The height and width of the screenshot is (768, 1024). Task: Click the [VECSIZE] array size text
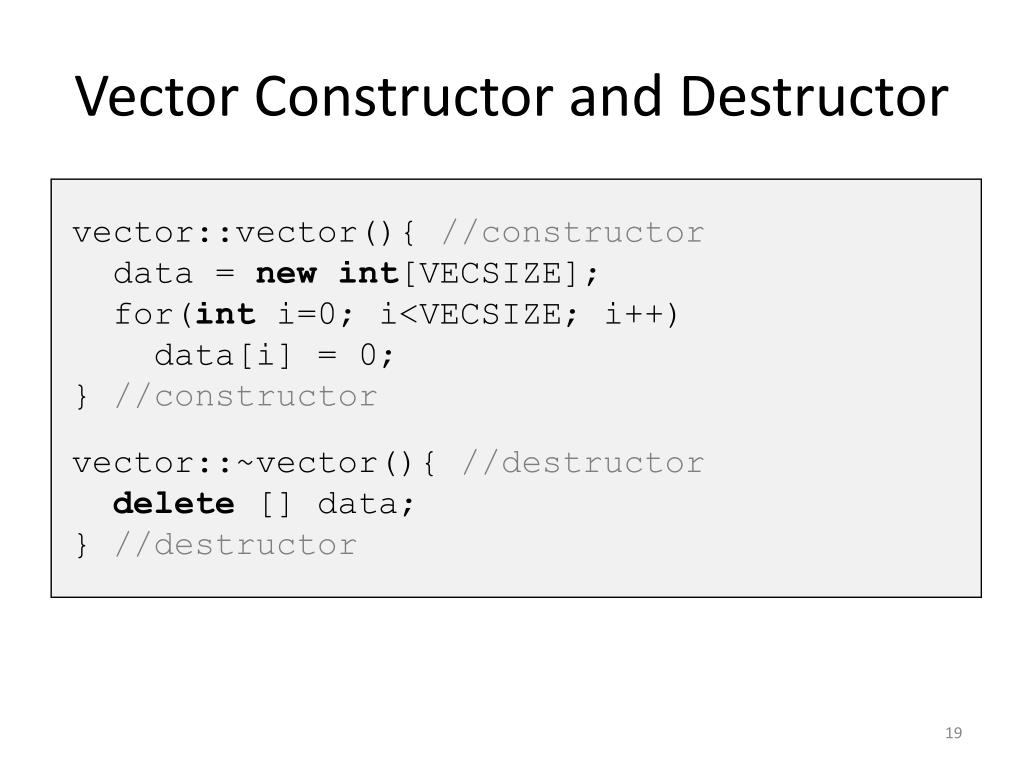(490, 274)
